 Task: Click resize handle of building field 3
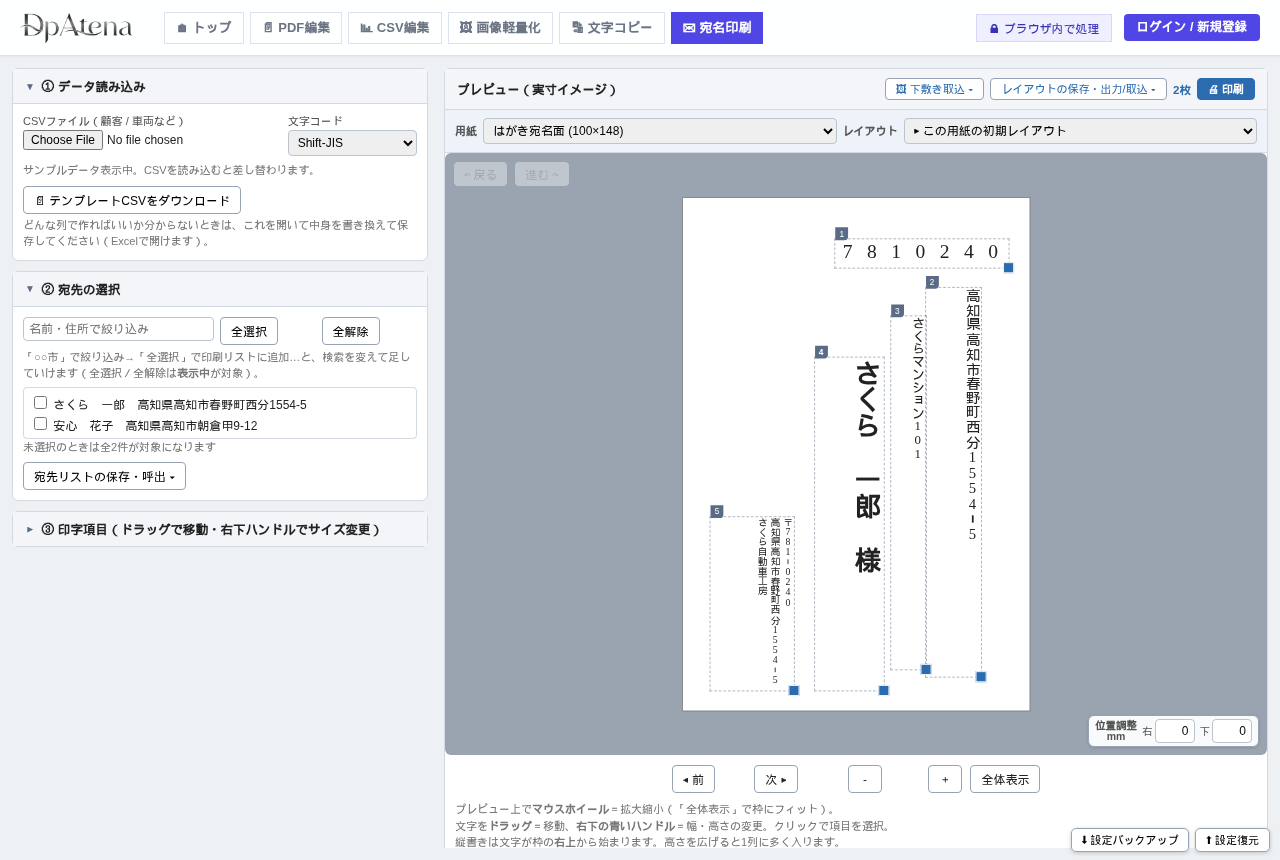926,669
